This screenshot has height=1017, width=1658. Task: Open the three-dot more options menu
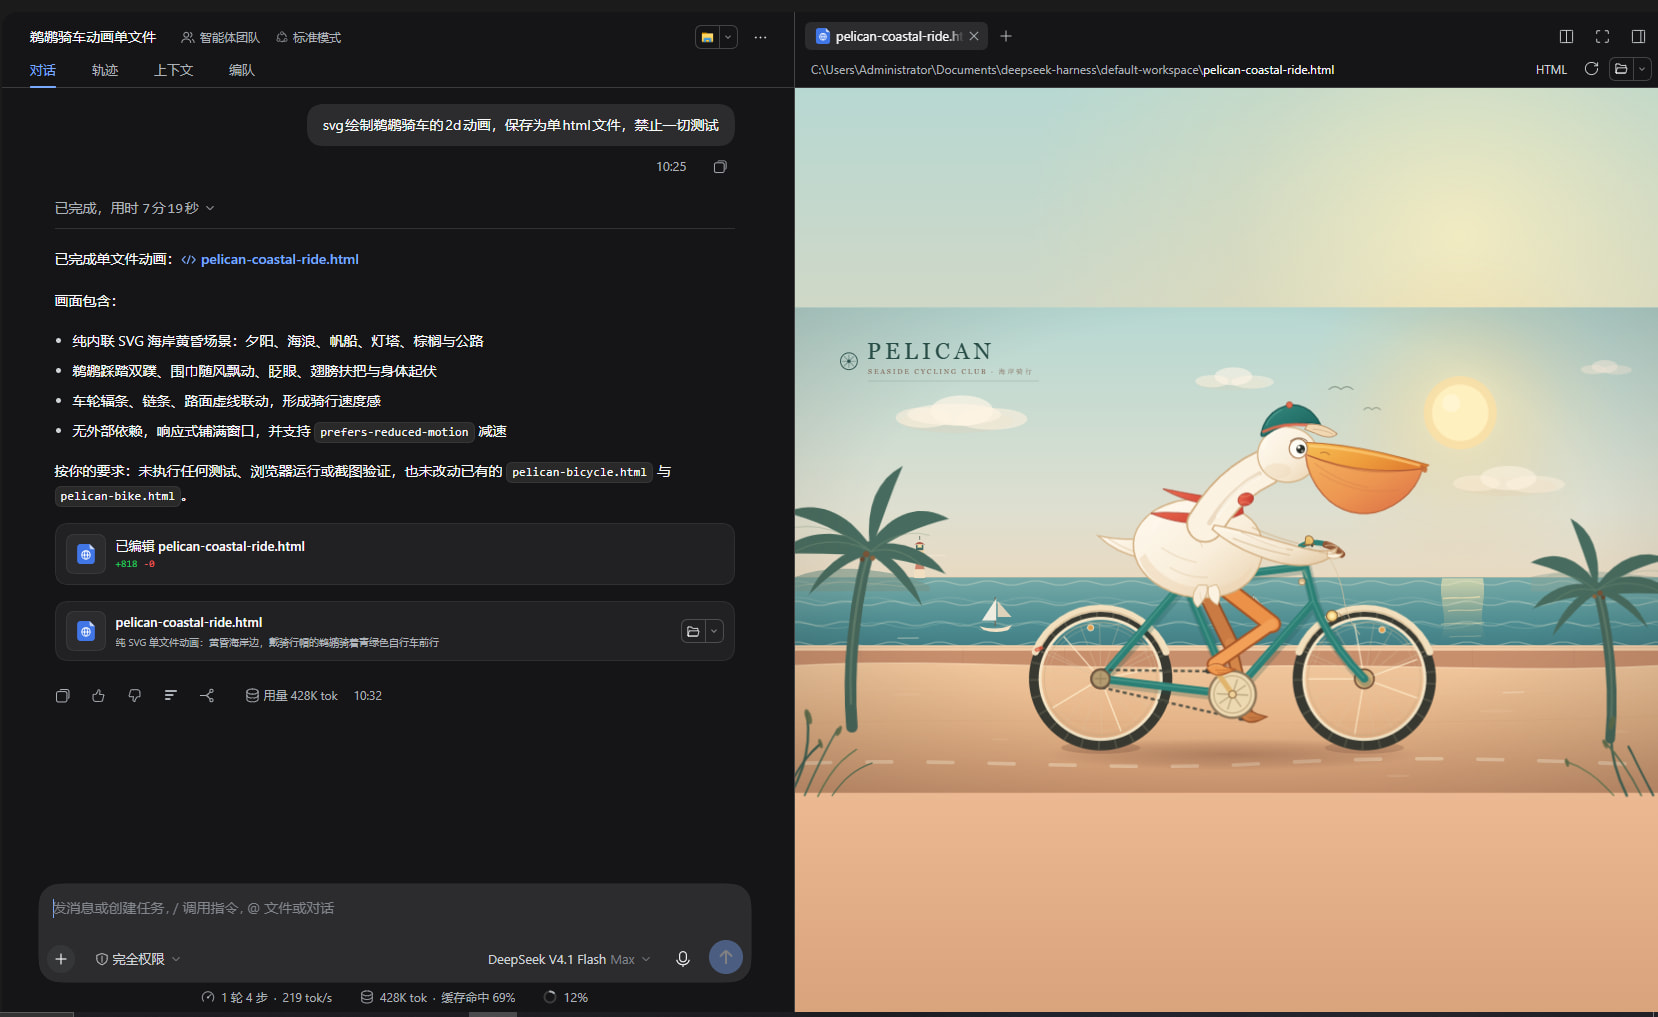tap(761, 37)
